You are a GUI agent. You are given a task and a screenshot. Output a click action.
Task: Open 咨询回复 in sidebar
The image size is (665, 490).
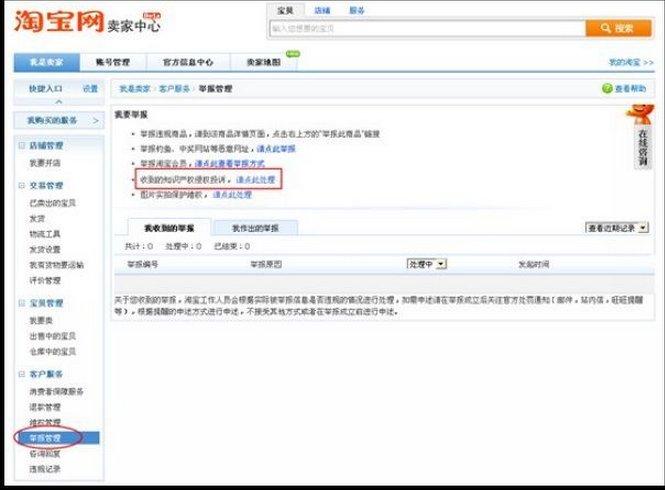click(45, 454)
